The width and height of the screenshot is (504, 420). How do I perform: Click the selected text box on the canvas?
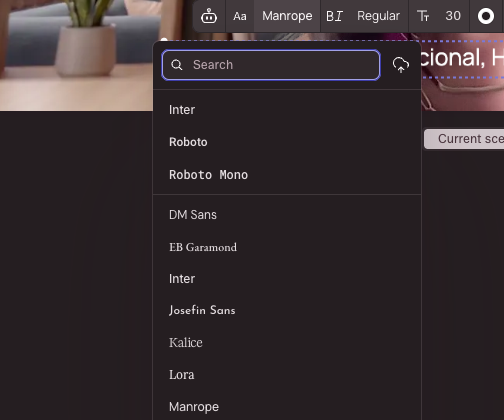(x=463, y=59)
